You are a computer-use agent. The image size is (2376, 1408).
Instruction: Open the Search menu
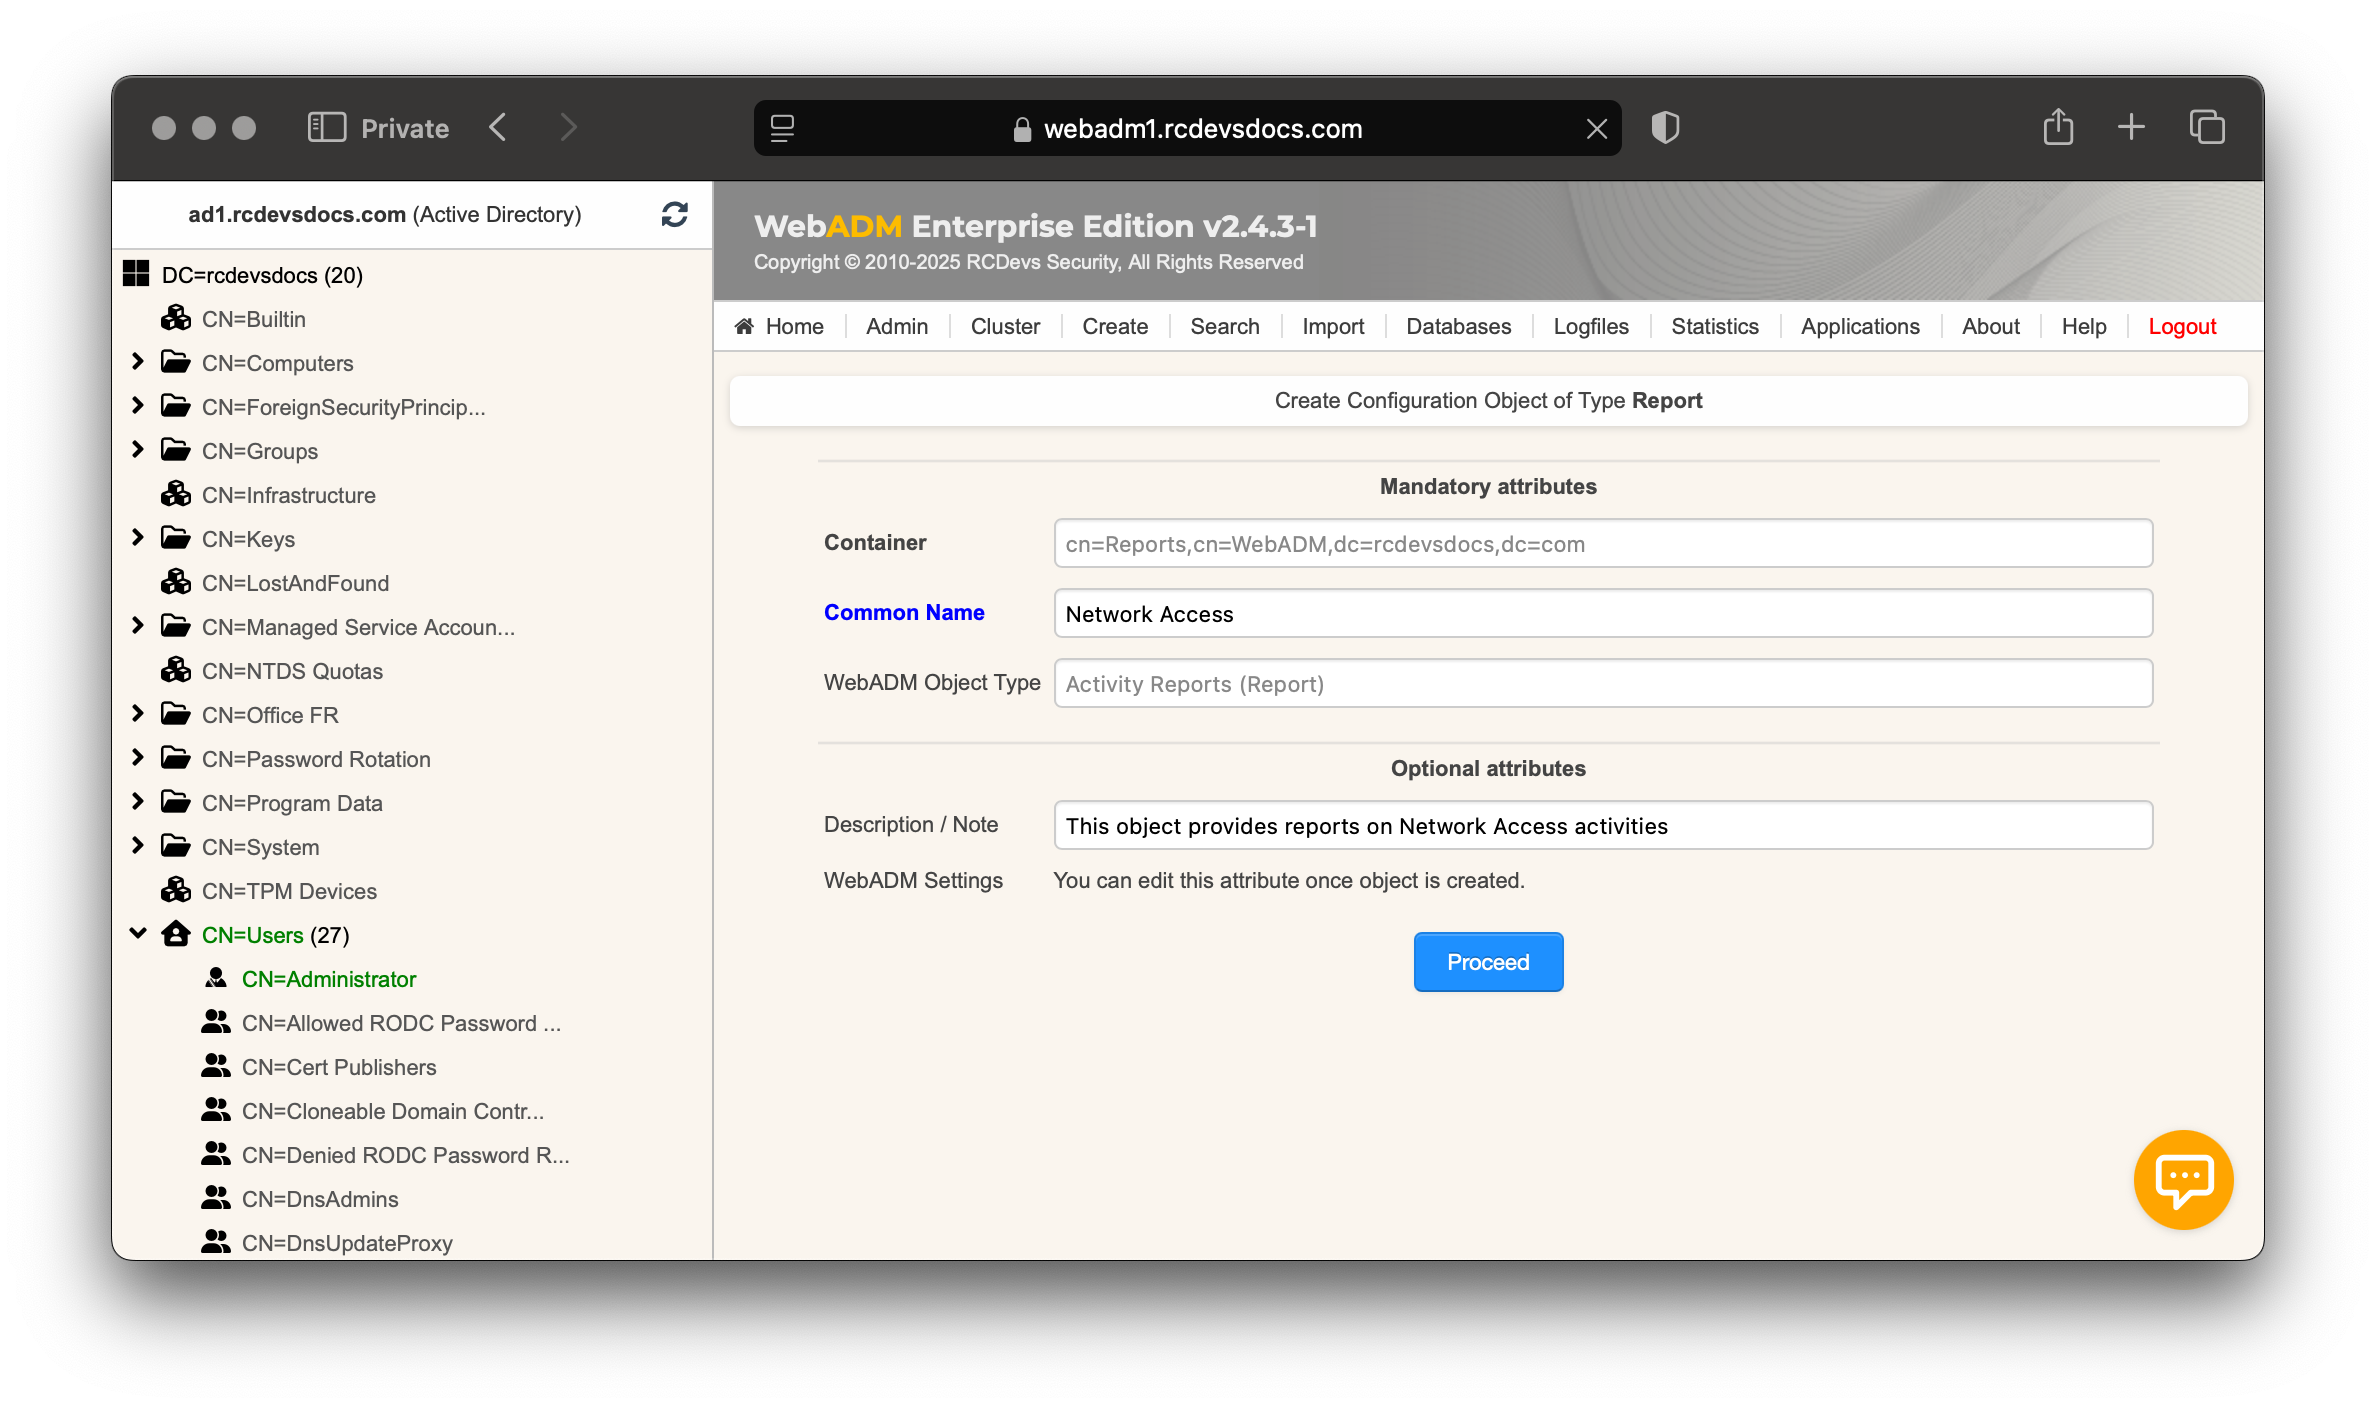1225,326
